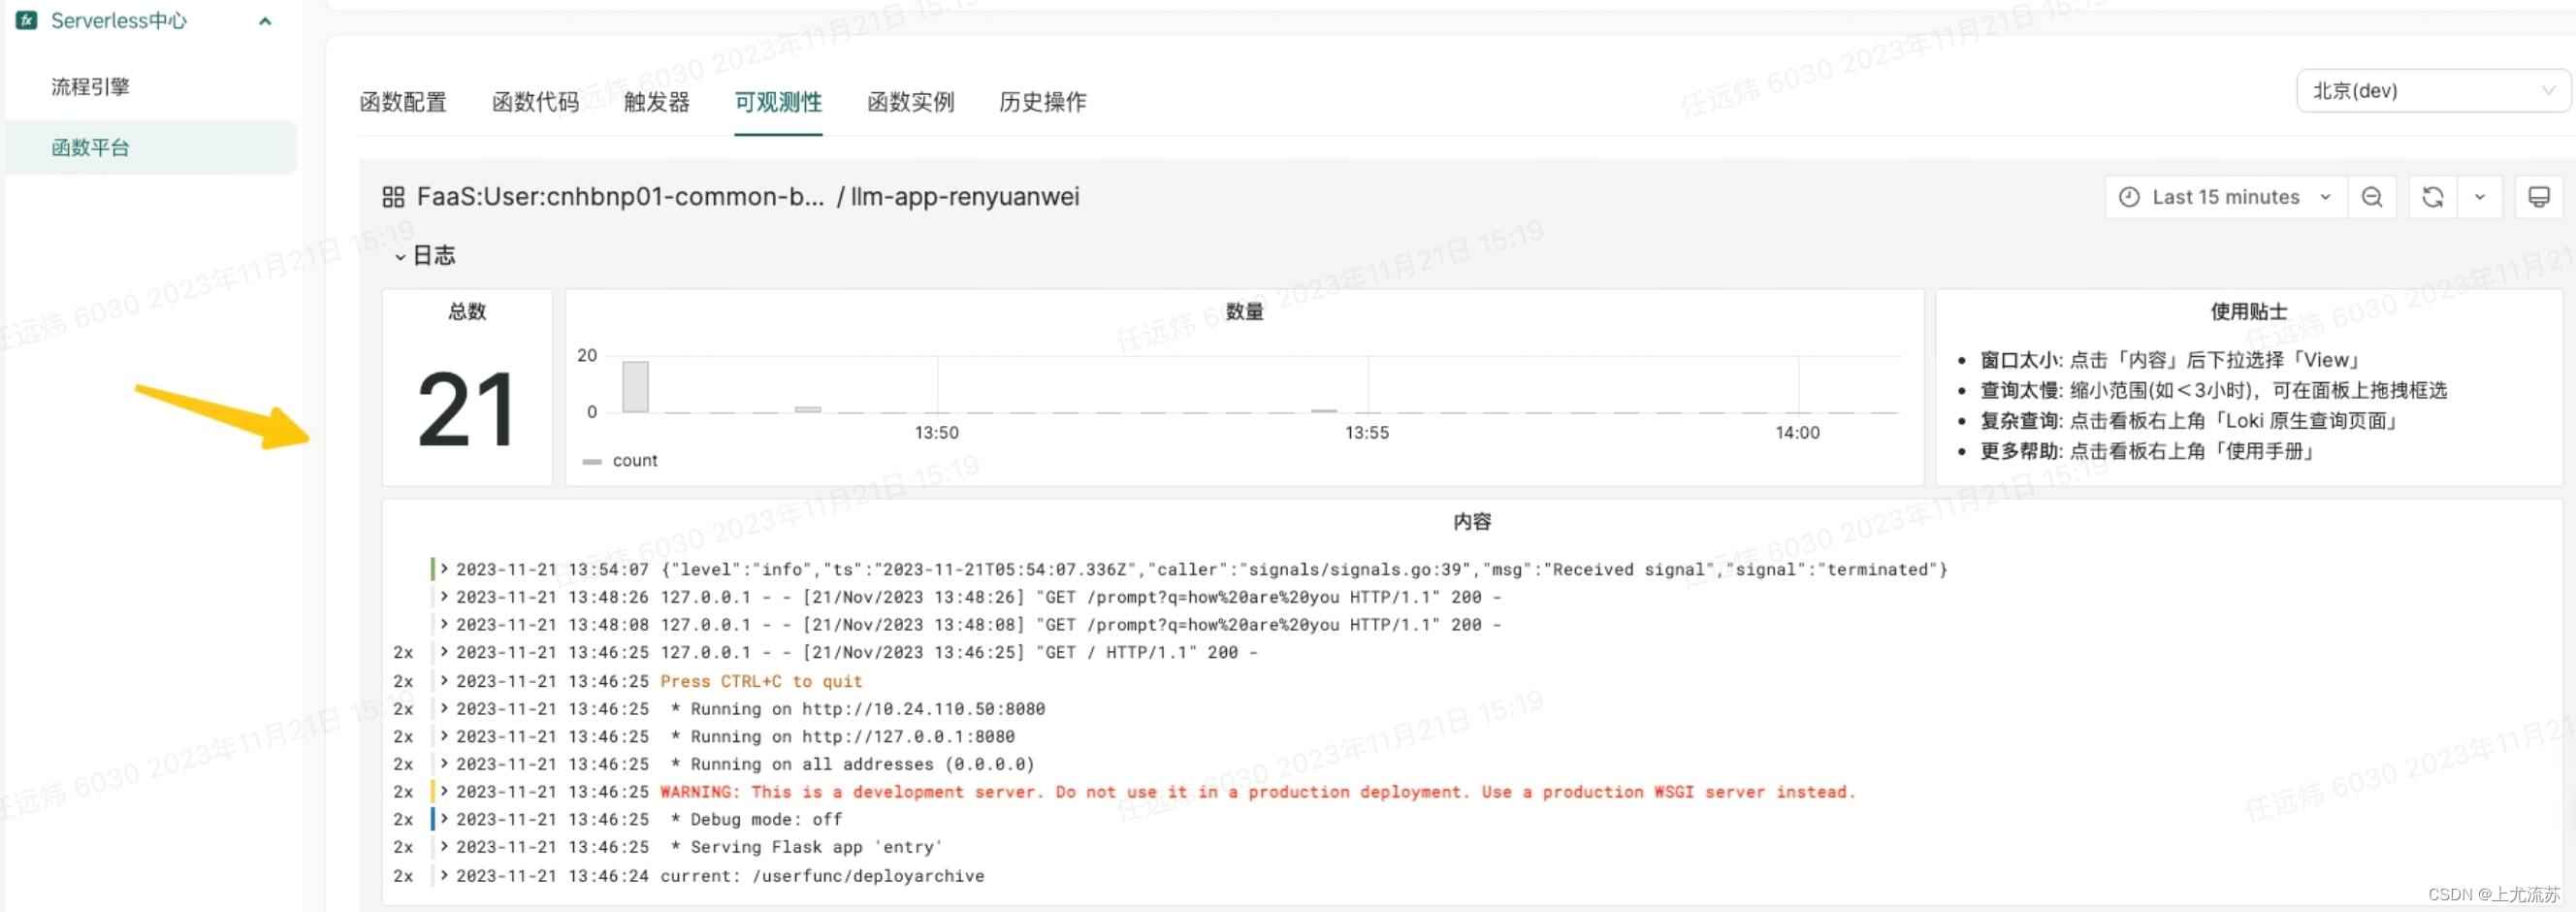The image size is (2576, 912).
Task: Open the 历史操作 tab
Action: click(1043, 102)
